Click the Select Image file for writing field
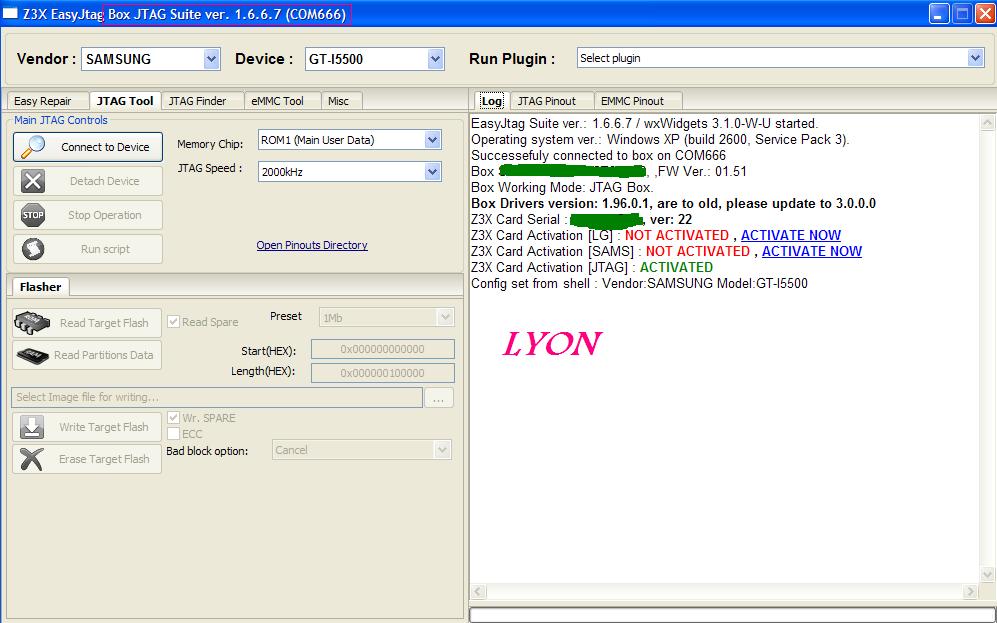 217,397
